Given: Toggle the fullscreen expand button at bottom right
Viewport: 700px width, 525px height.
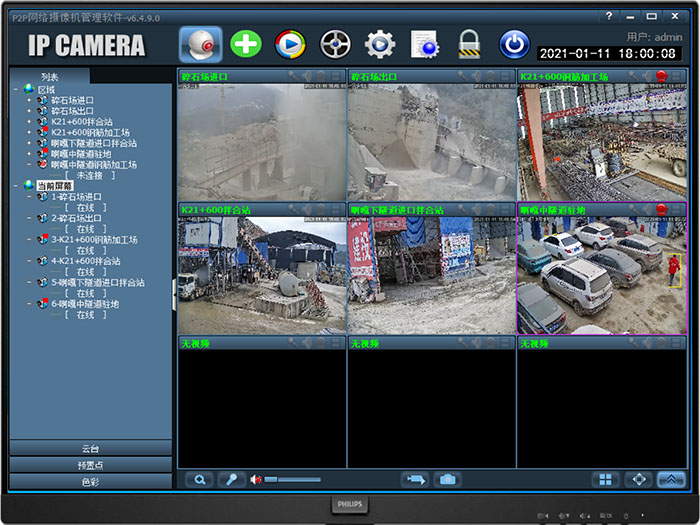Looking at the screenshot, I should [x=638, y=480].
